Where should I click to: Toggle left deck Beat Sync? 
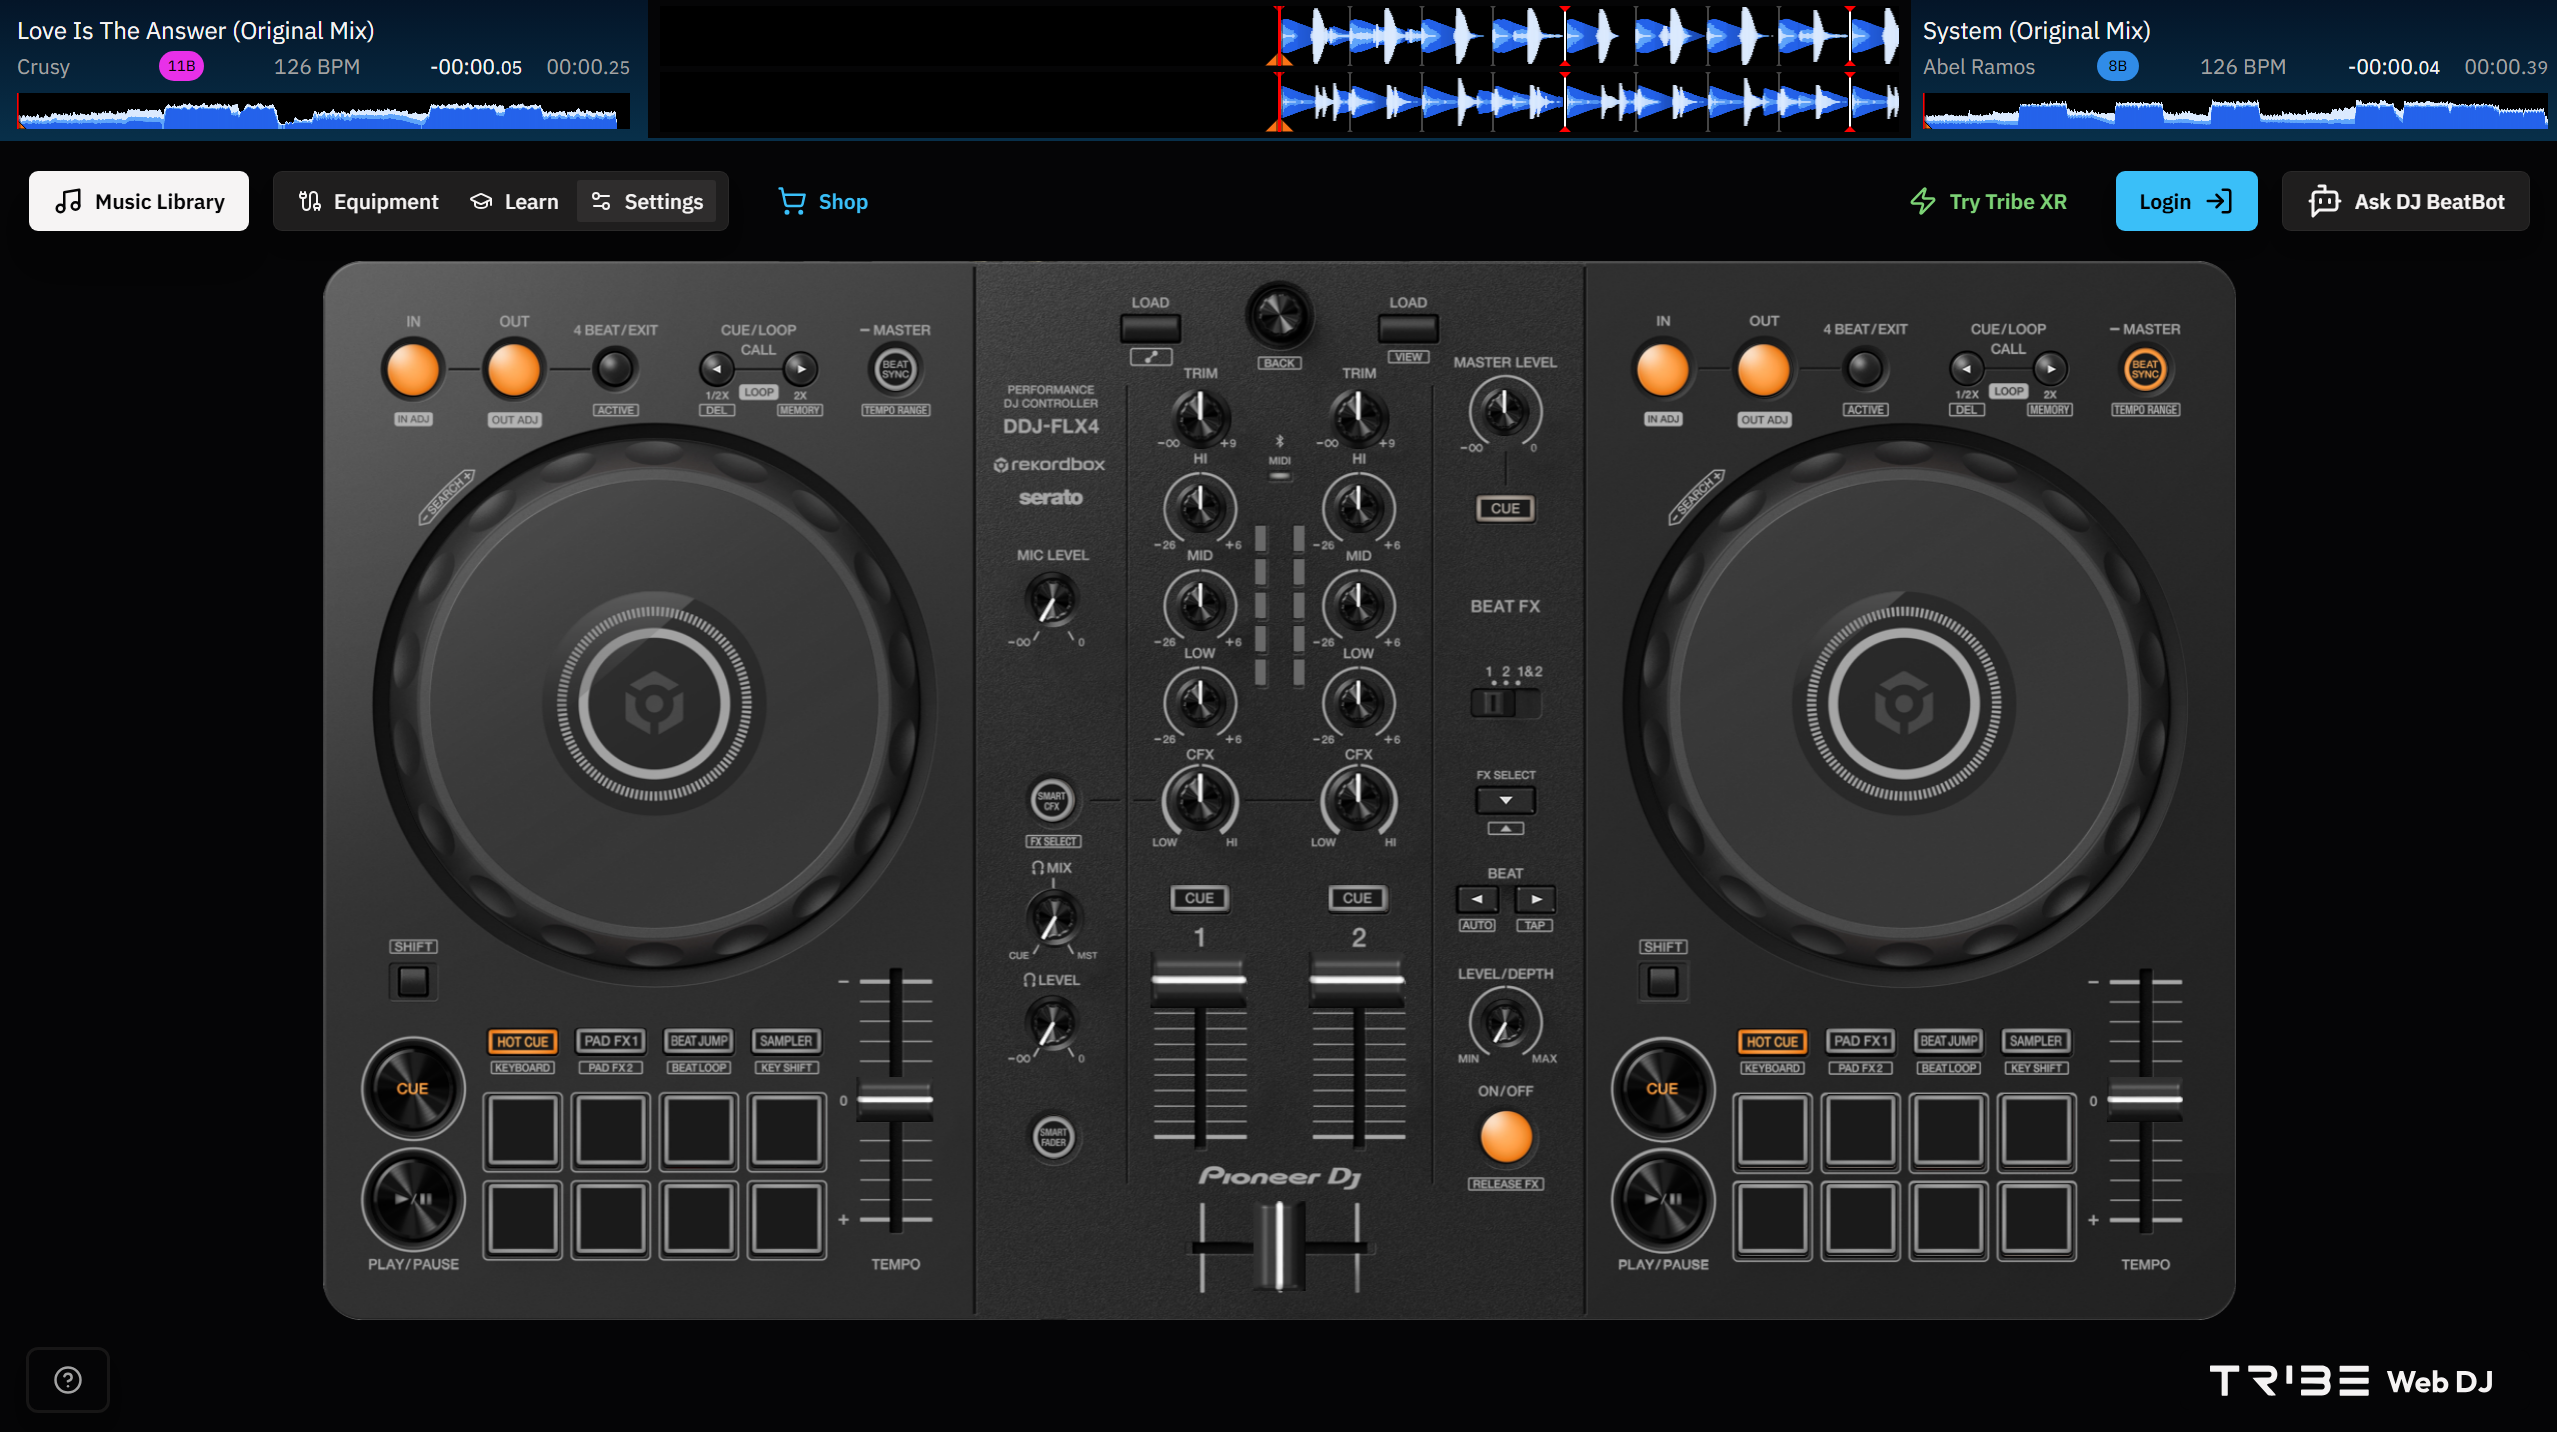click(x=895, y=369)
